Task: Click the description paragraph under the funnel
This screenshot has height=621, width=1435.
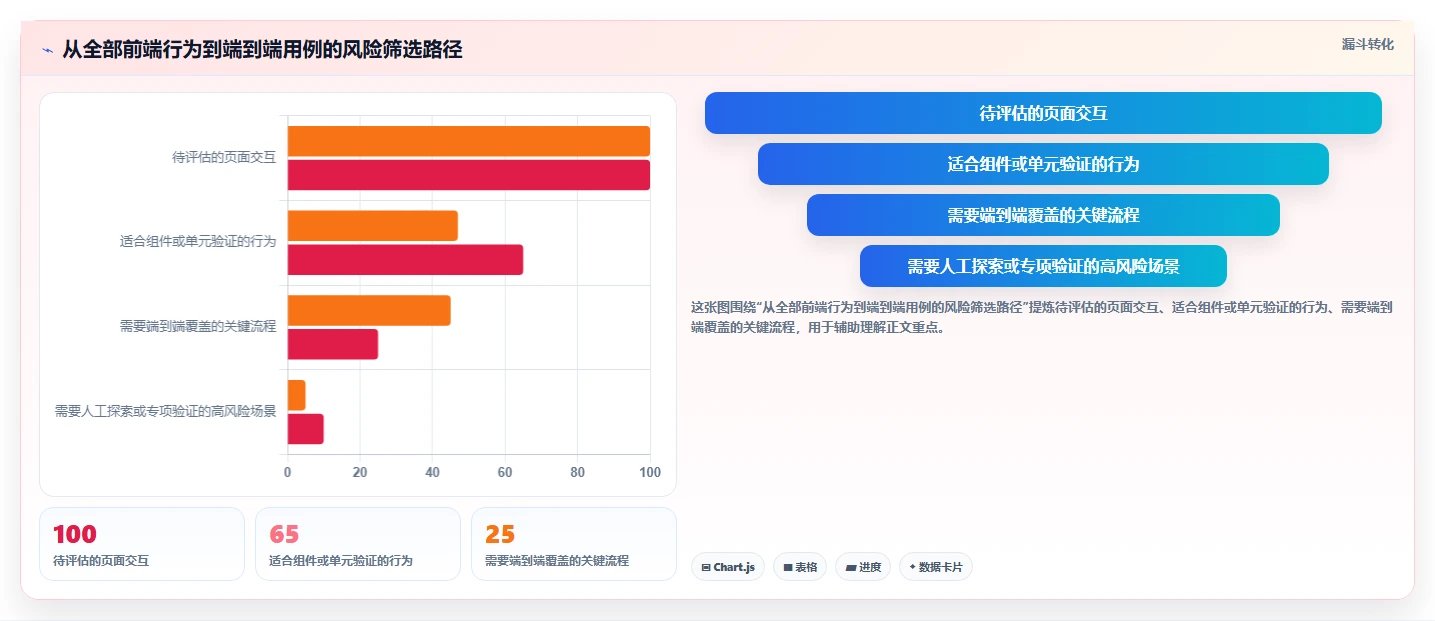Action: [x=1042, y=317]
